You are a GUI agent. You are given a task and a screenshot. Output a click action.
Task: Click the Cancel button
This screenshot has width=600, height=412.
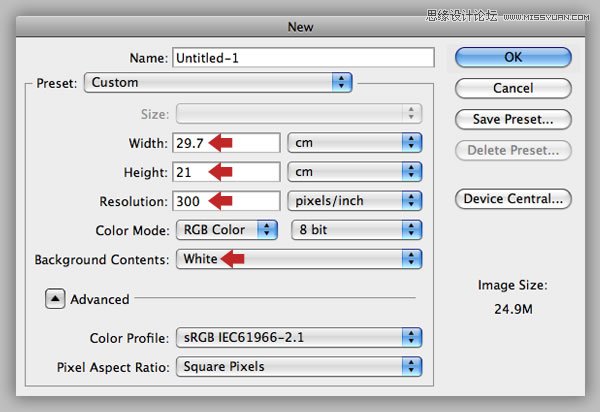(513, 88)
